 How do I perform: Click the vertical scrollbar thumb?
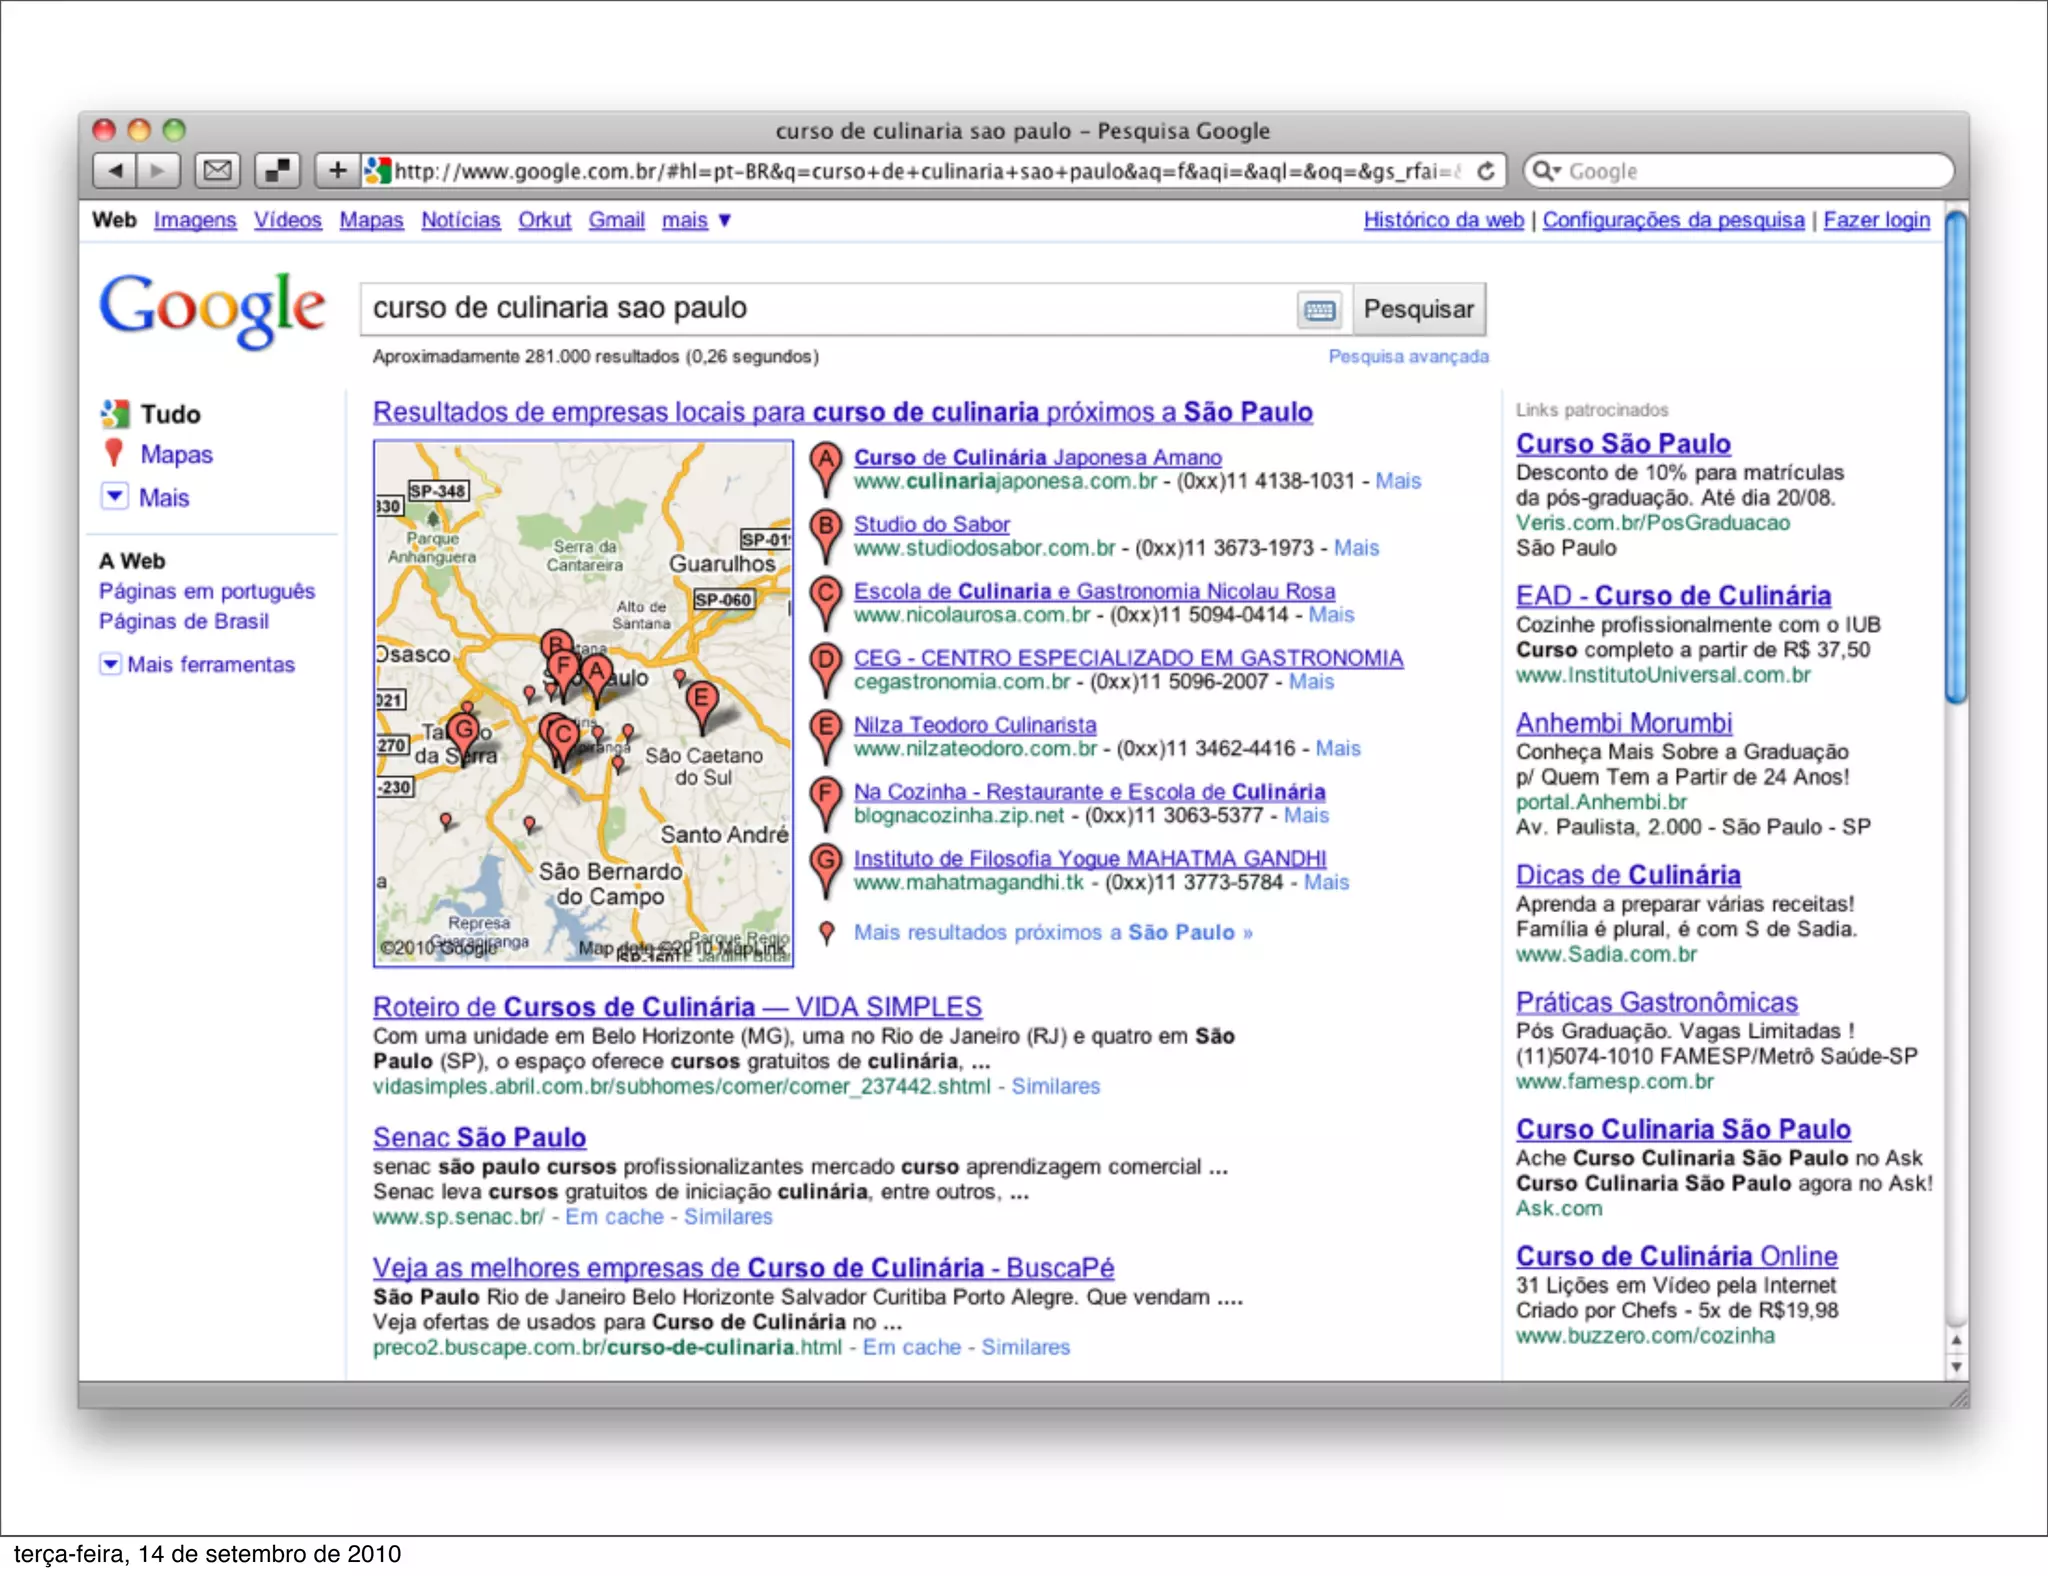click(1955, 458)
